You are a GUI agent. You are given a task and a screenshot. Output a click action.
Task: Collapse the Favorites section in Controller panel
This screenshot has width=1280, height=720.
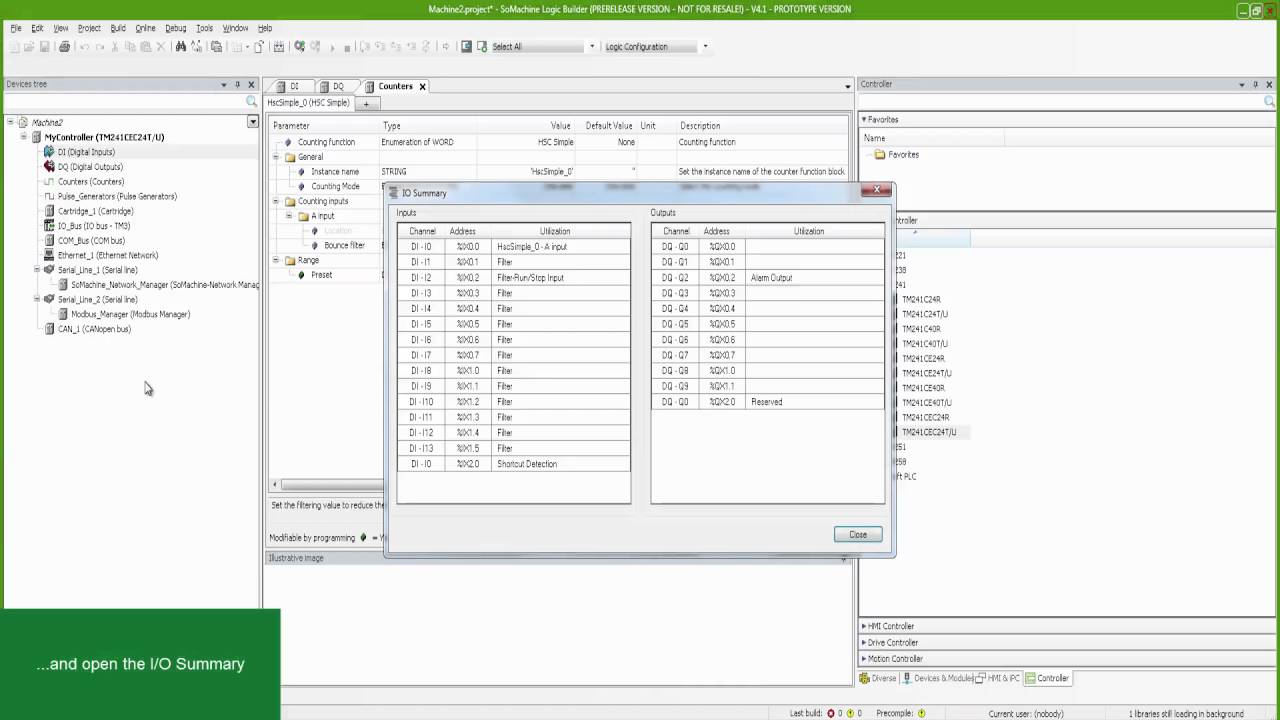click(x=864, y=120)
